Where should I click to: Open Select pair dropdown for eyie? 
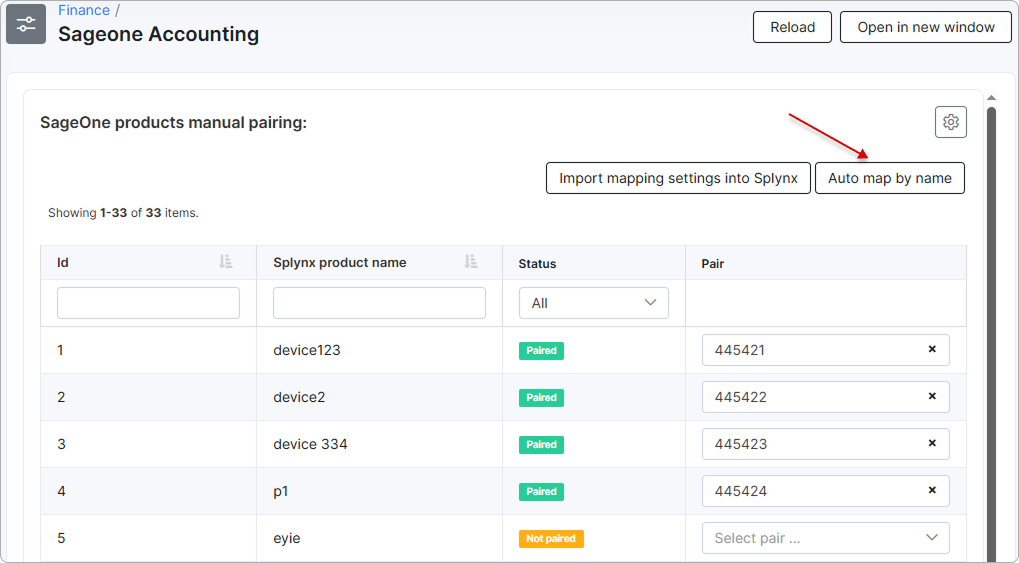(825, 538)
